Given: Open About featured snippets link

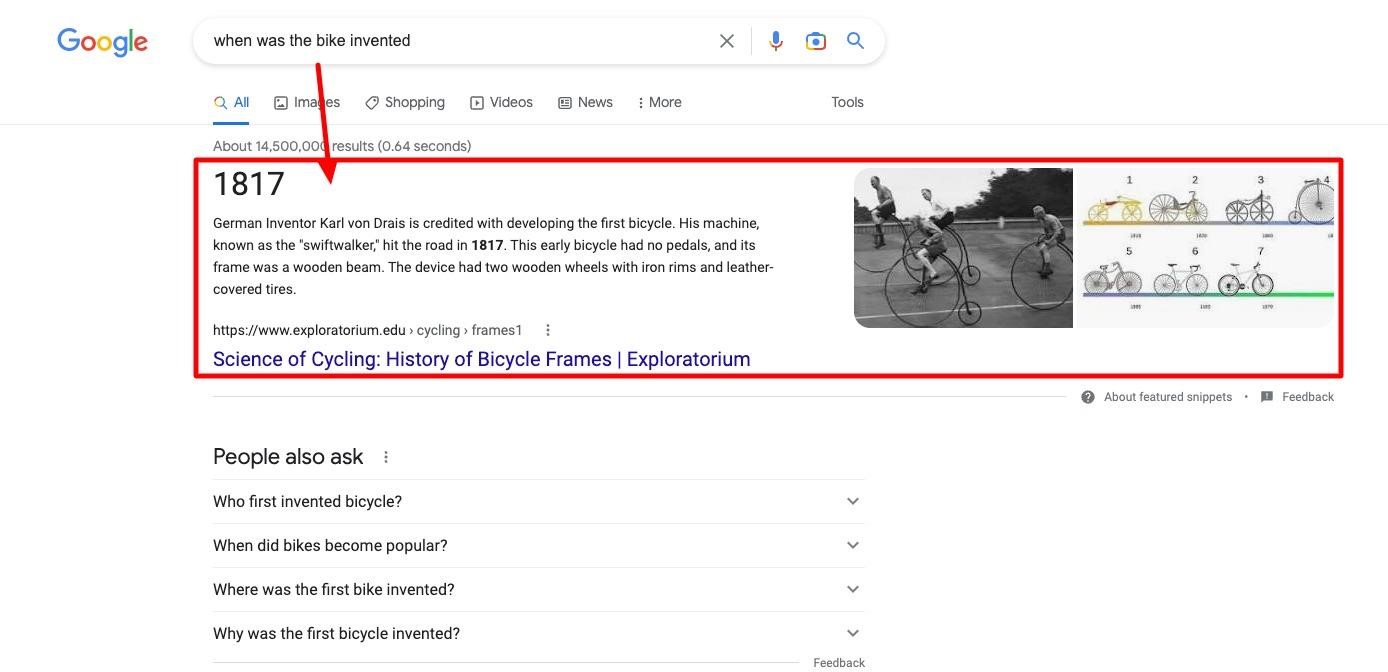Looking at the screenshot, I should (1168, 397).
